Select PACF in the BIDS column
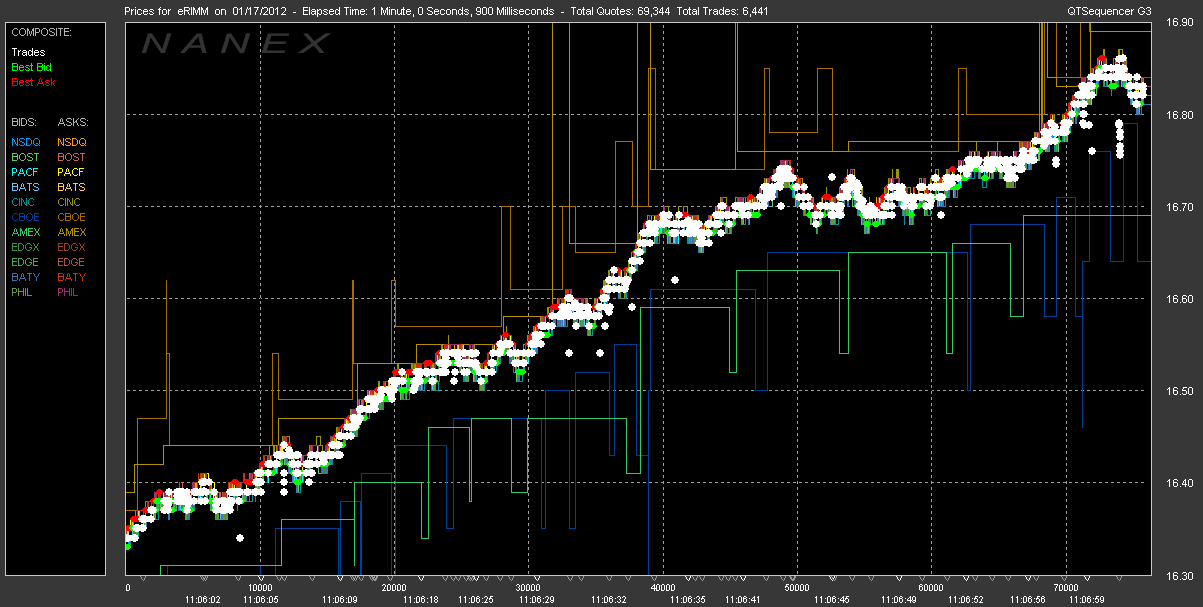 click(x=26, y=172)
